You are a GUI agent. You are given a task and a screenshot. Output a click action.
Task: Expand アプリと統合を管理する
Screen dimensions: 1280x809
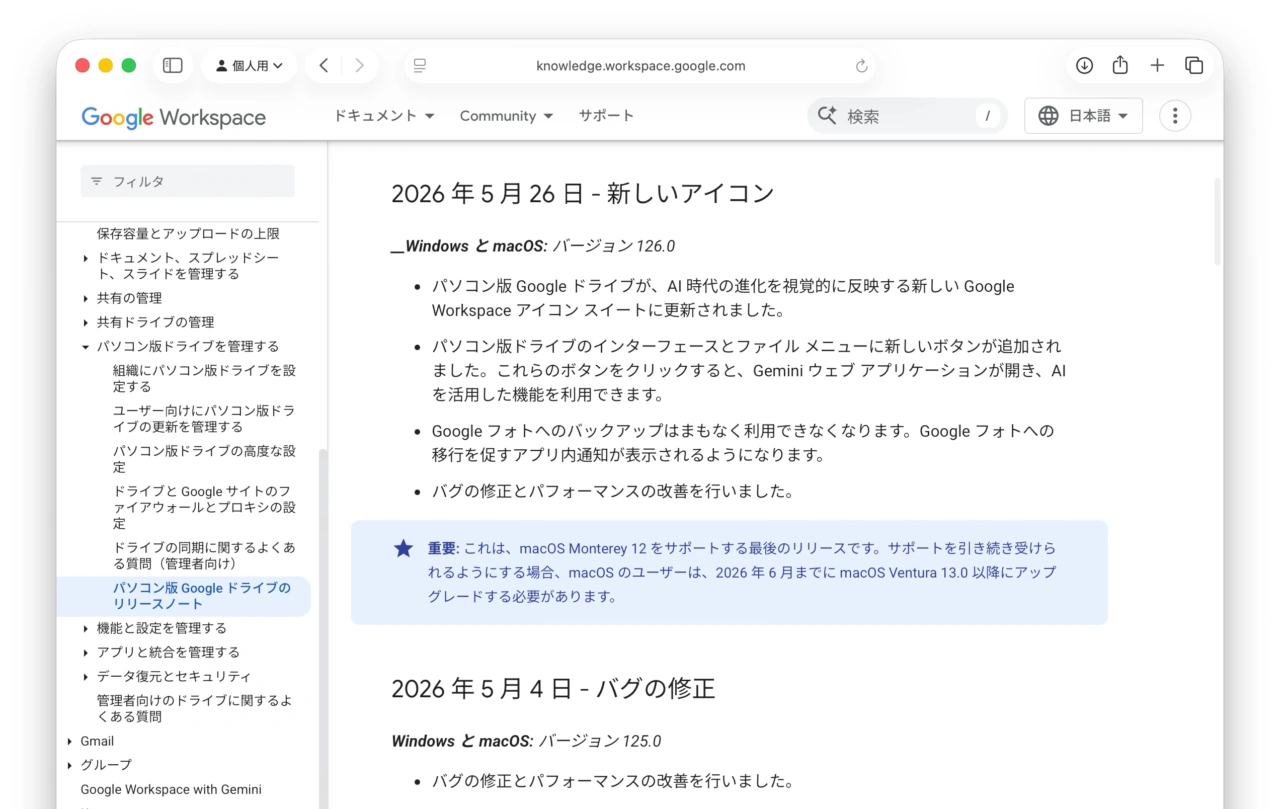point(86,653)
